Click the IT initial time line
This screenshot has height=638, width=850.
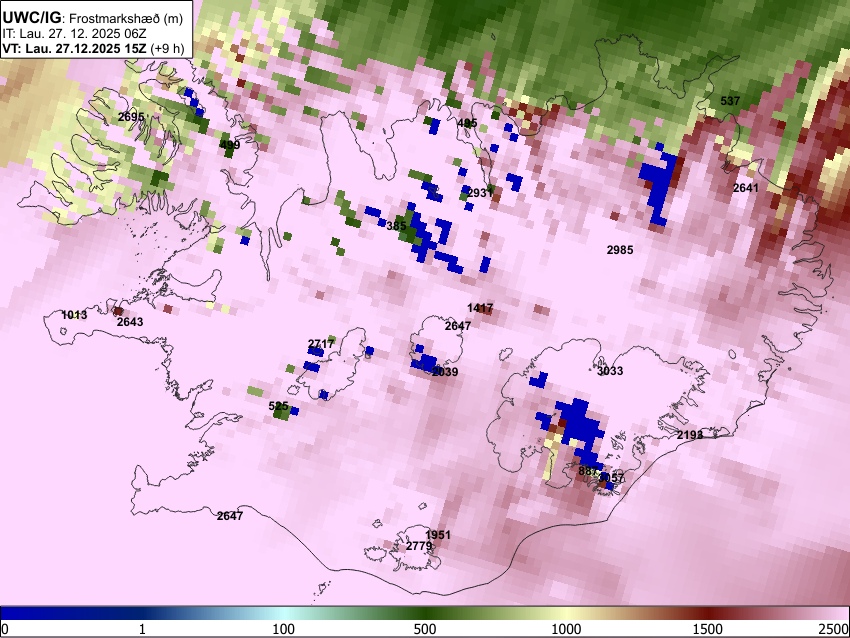[x=74, y=34]
